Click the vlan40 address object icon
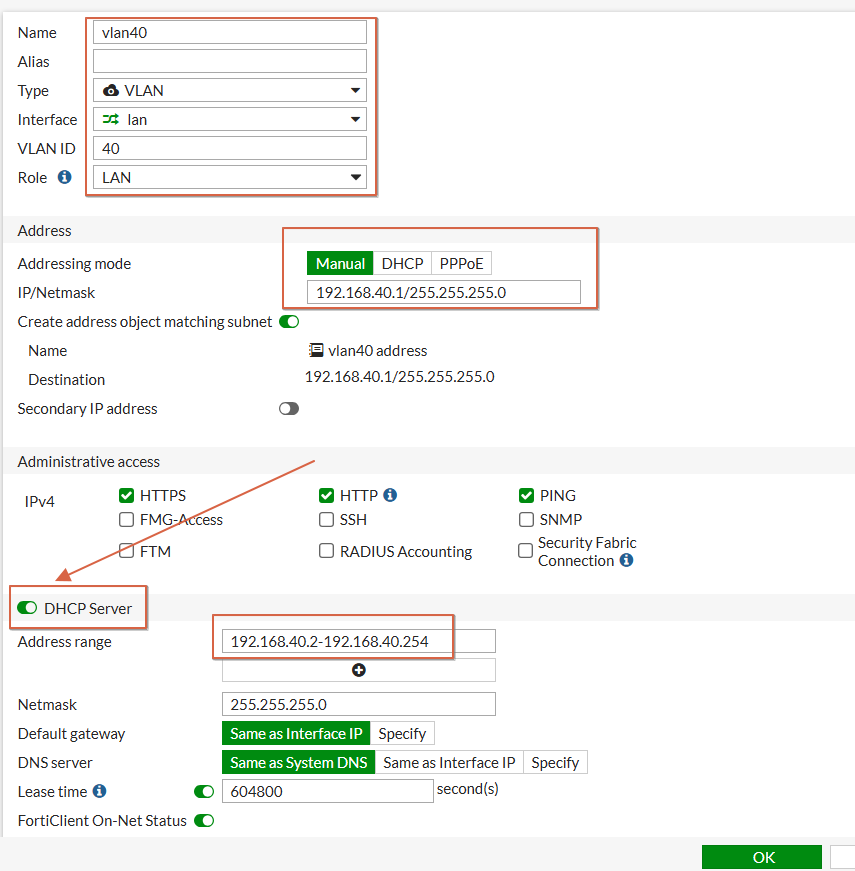855x871 pixels. click(316, 350)
